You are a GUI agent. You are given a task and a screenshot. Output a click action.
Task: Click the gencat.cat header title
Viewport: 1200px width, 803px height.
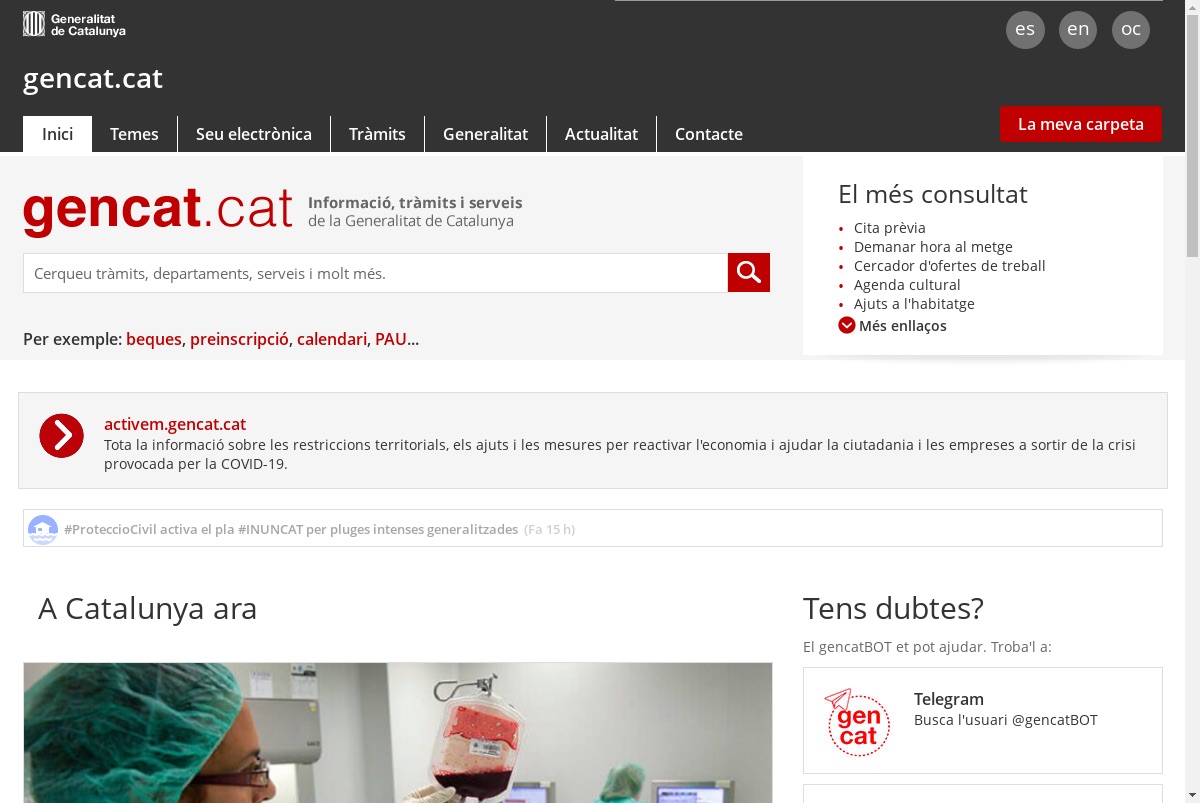click(93, 78)
